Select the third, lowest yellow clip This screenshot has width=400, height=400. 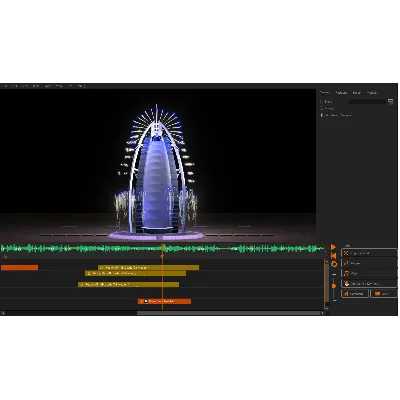coord(128,284)
